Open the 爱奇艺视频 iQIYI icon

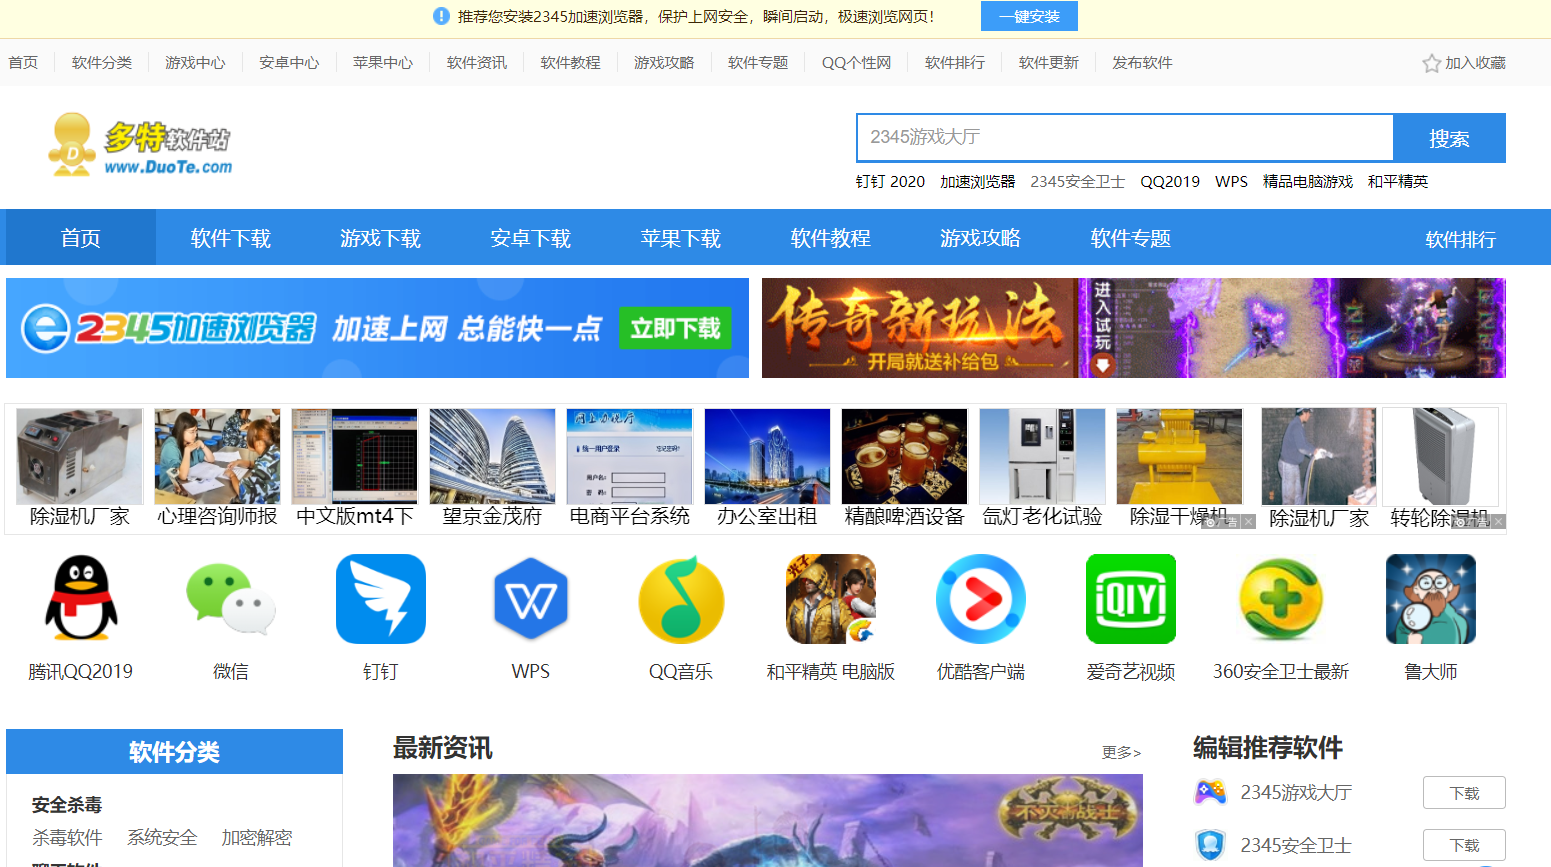click(x=1131, y=598)
